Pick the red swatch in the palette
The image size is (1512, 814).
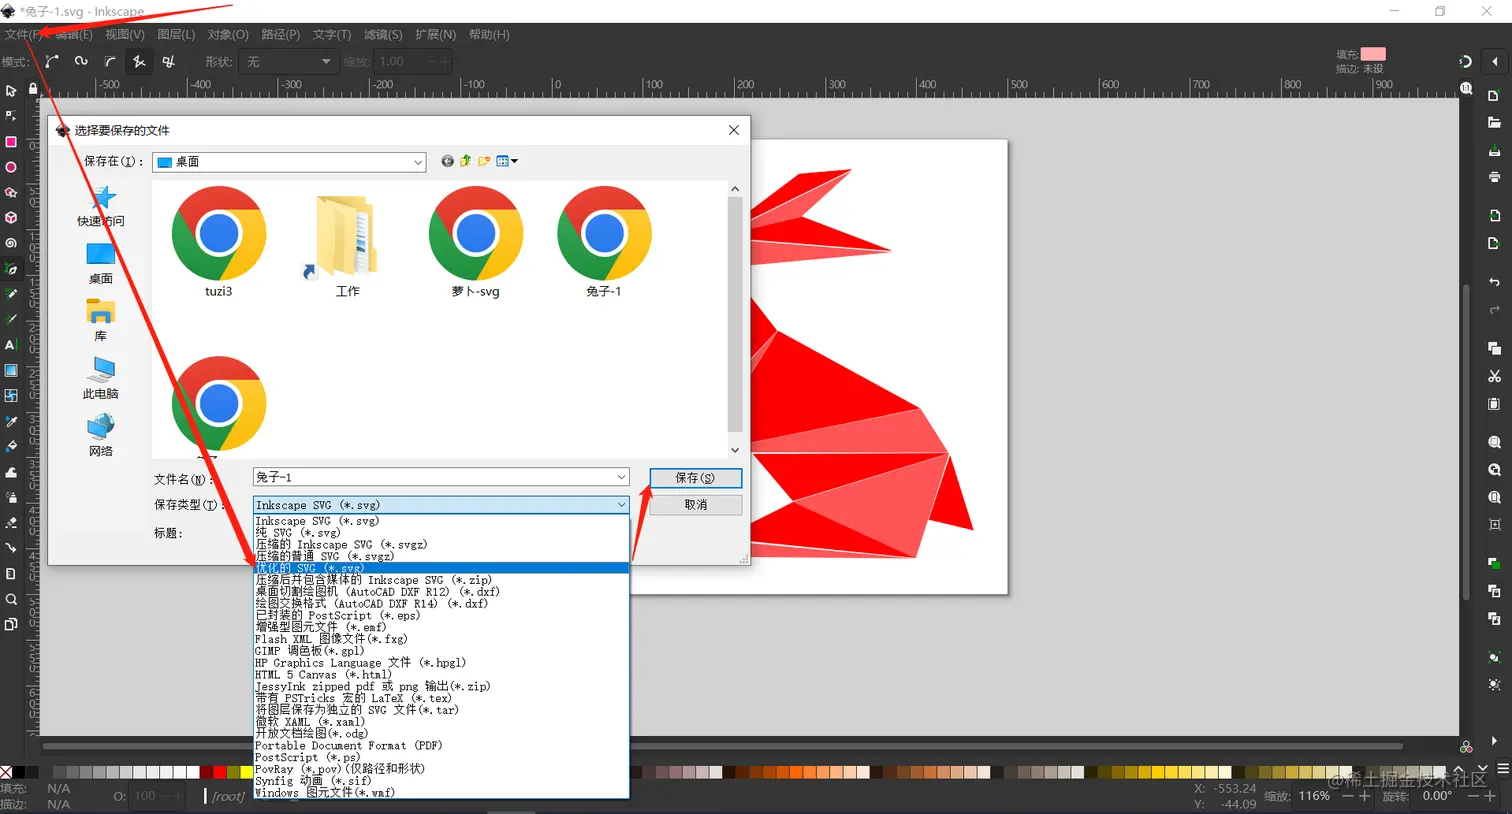point(220,772)
